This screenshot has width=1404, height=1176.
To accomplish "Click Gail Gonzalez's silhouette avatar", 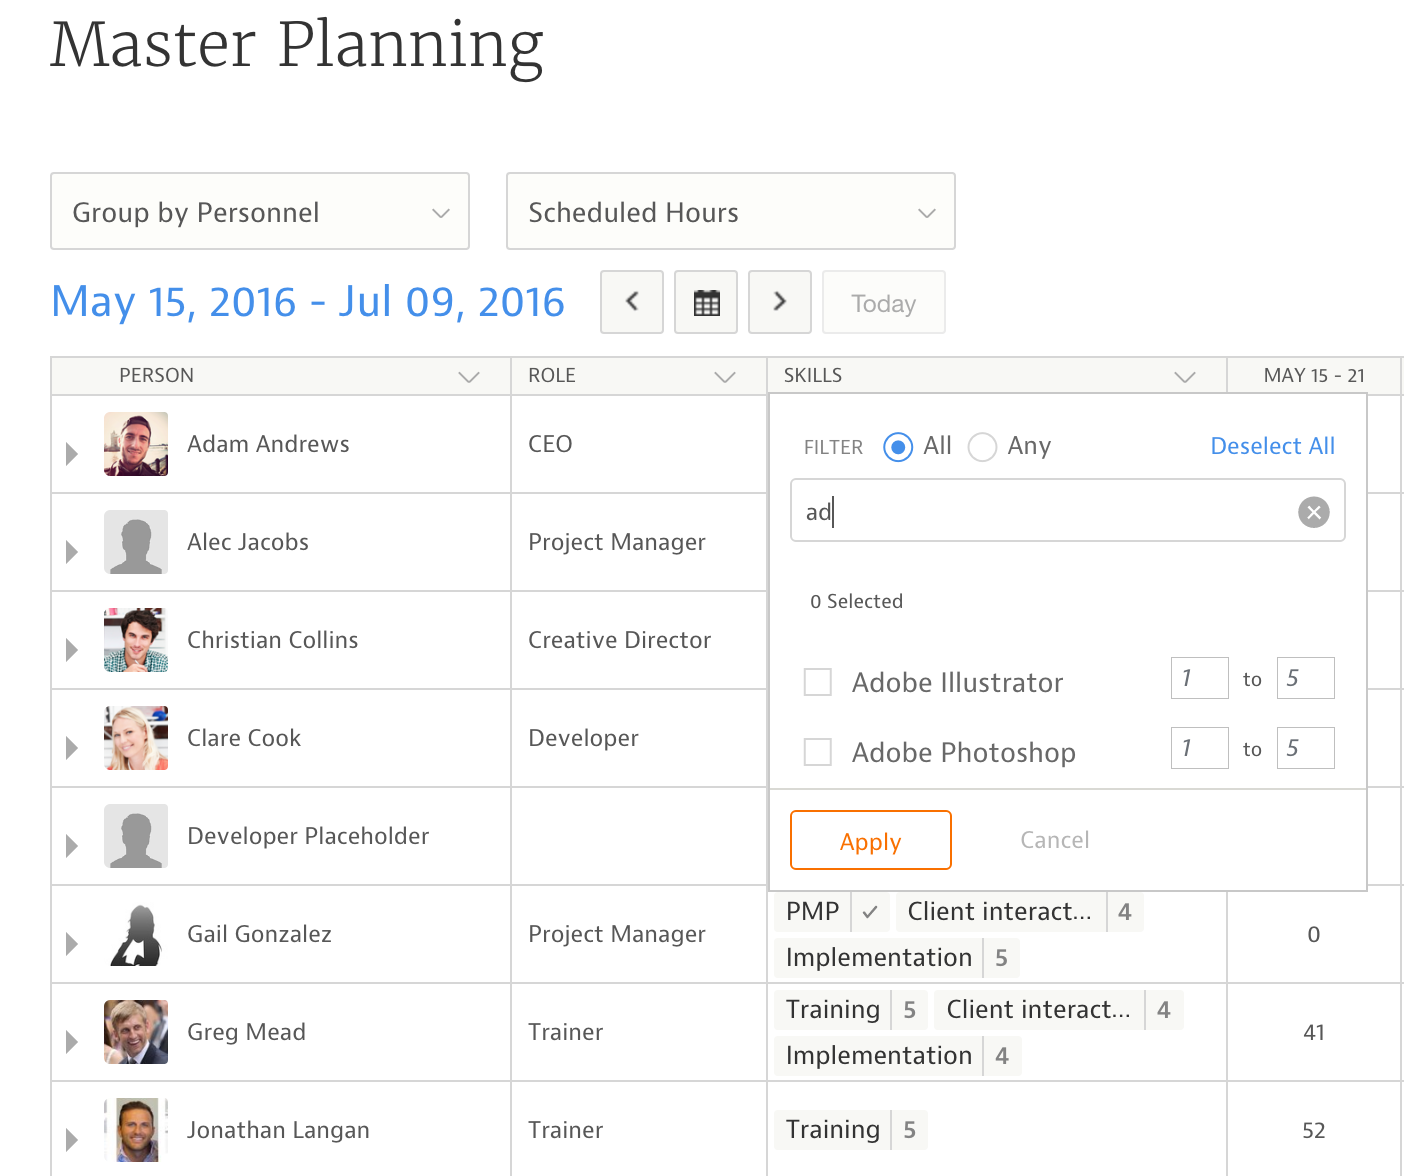I will tap(136, 934).
